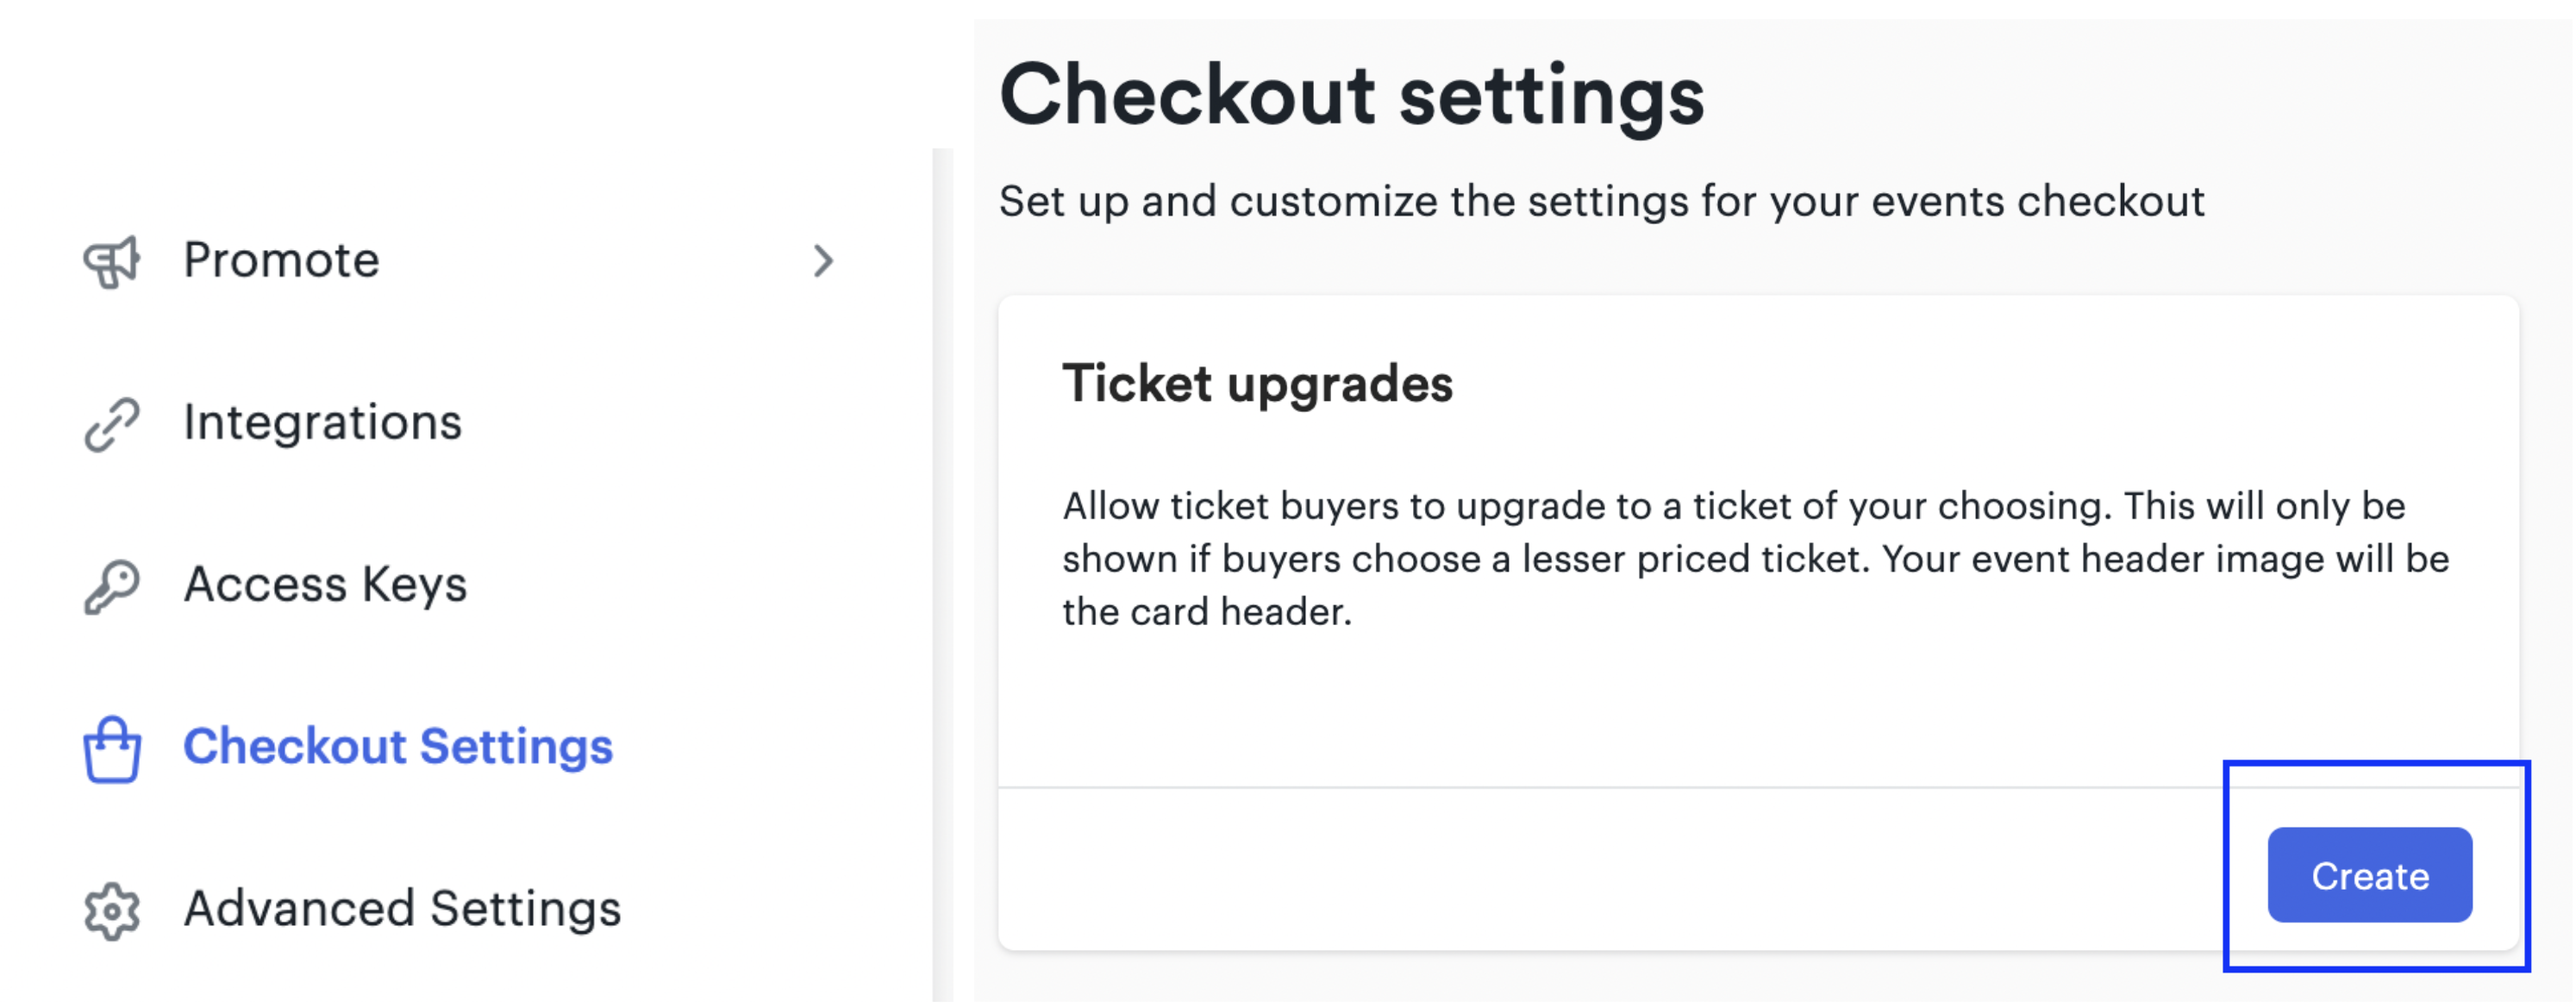Click the blue Create button
Viewport: 2576px width, 1007px height.
pyautogui.click(x=2369, y=876)
